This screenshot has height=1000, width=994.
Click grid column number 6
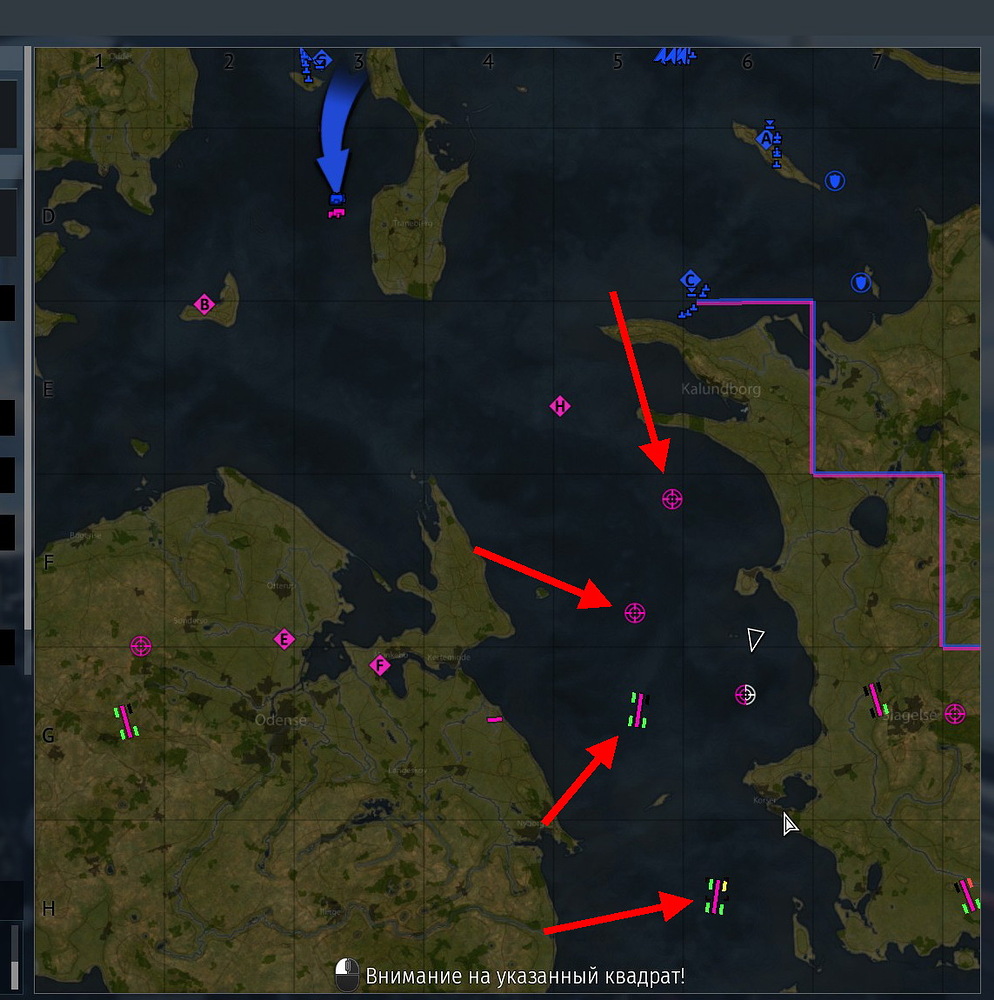(747, 62)
